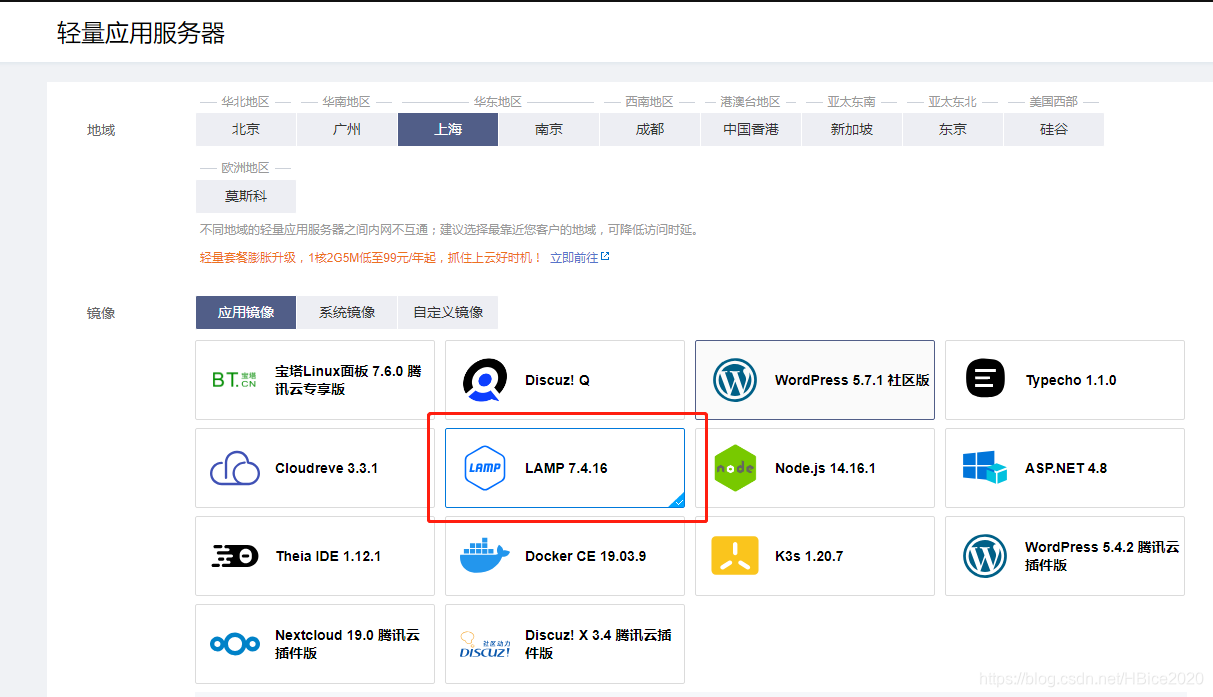Choose Nextcloud 19.0 腾讯云插件版 name
Screen dimensions: 1213x697
tap(347, 644)
